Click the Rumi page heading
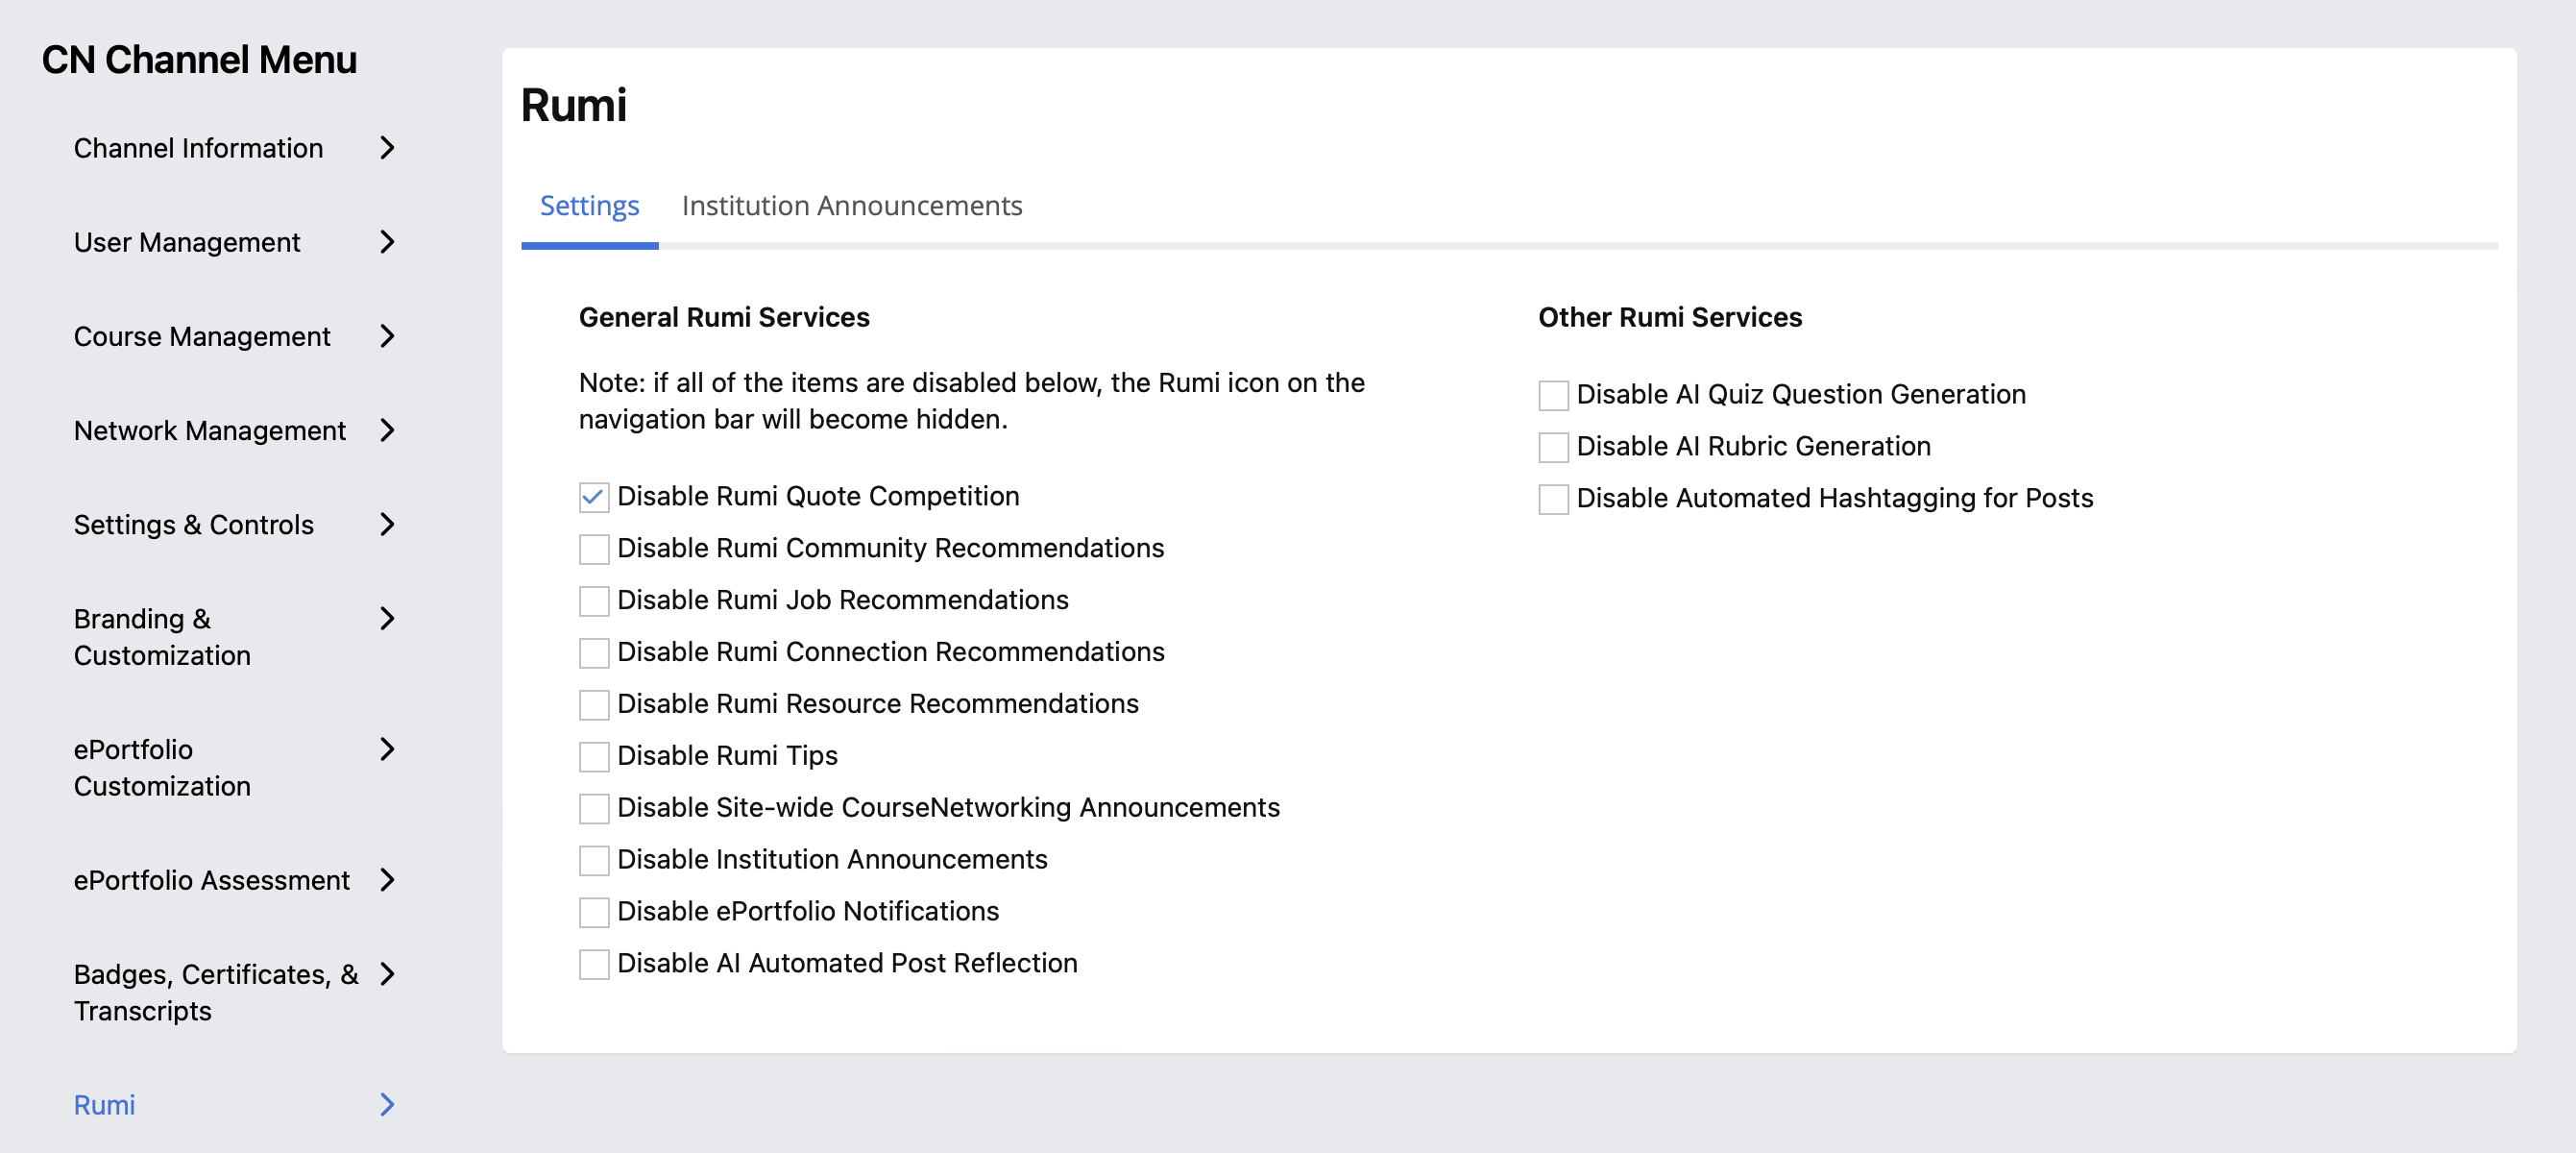Viewport: 2576px width, 1153px height. pyautogui.click(x=574, y=105)
